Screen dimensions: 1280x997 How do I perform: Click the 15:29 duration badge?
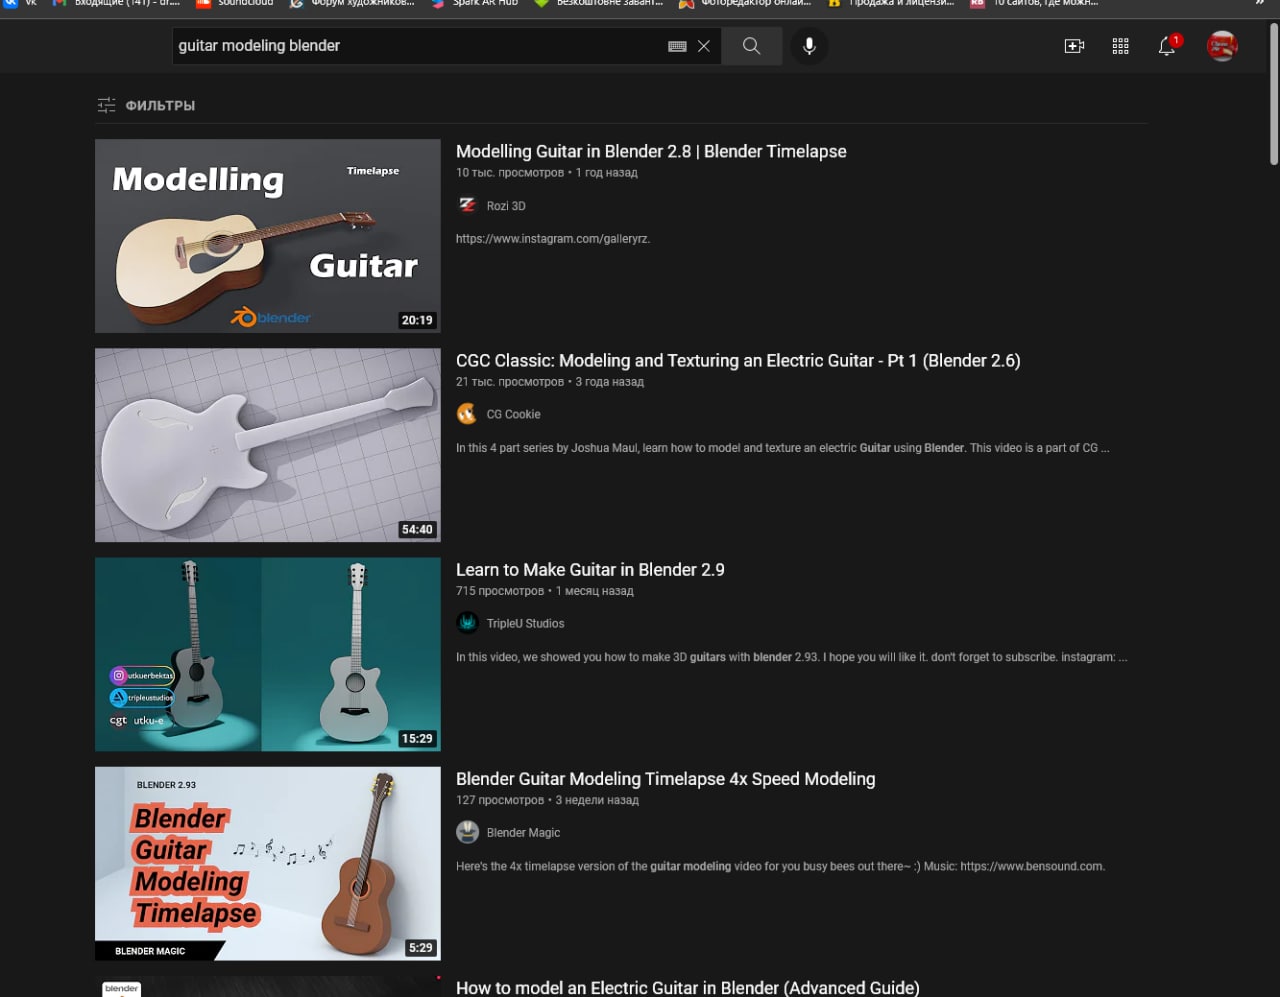click(x=417, y=738)
